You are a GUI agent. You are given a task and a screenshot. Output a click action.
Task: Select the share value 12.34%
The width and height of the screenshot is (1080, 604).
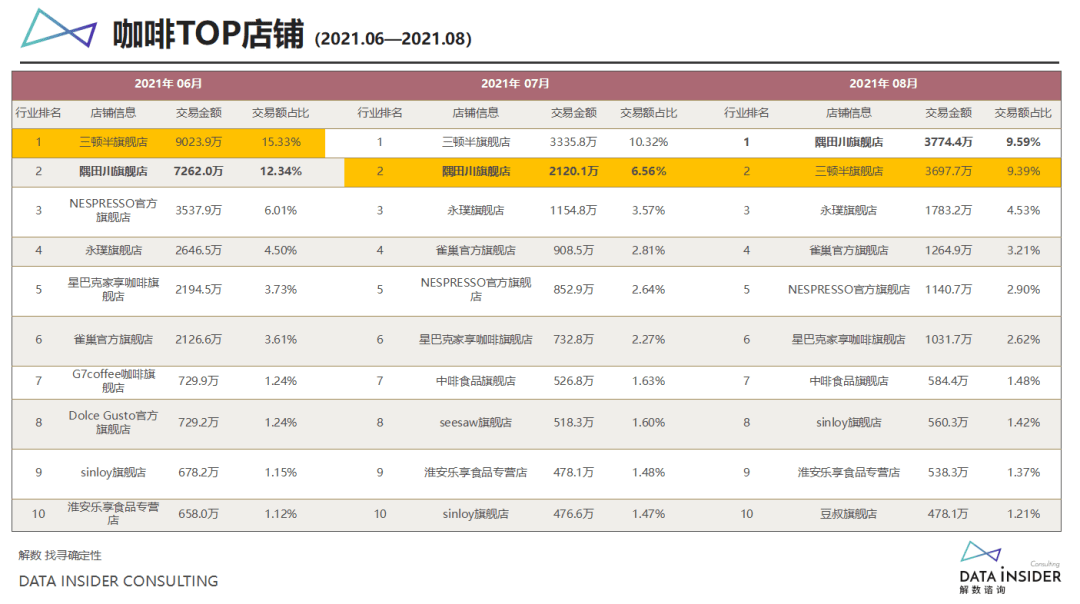pyautogui.click(x=281, y=171)
